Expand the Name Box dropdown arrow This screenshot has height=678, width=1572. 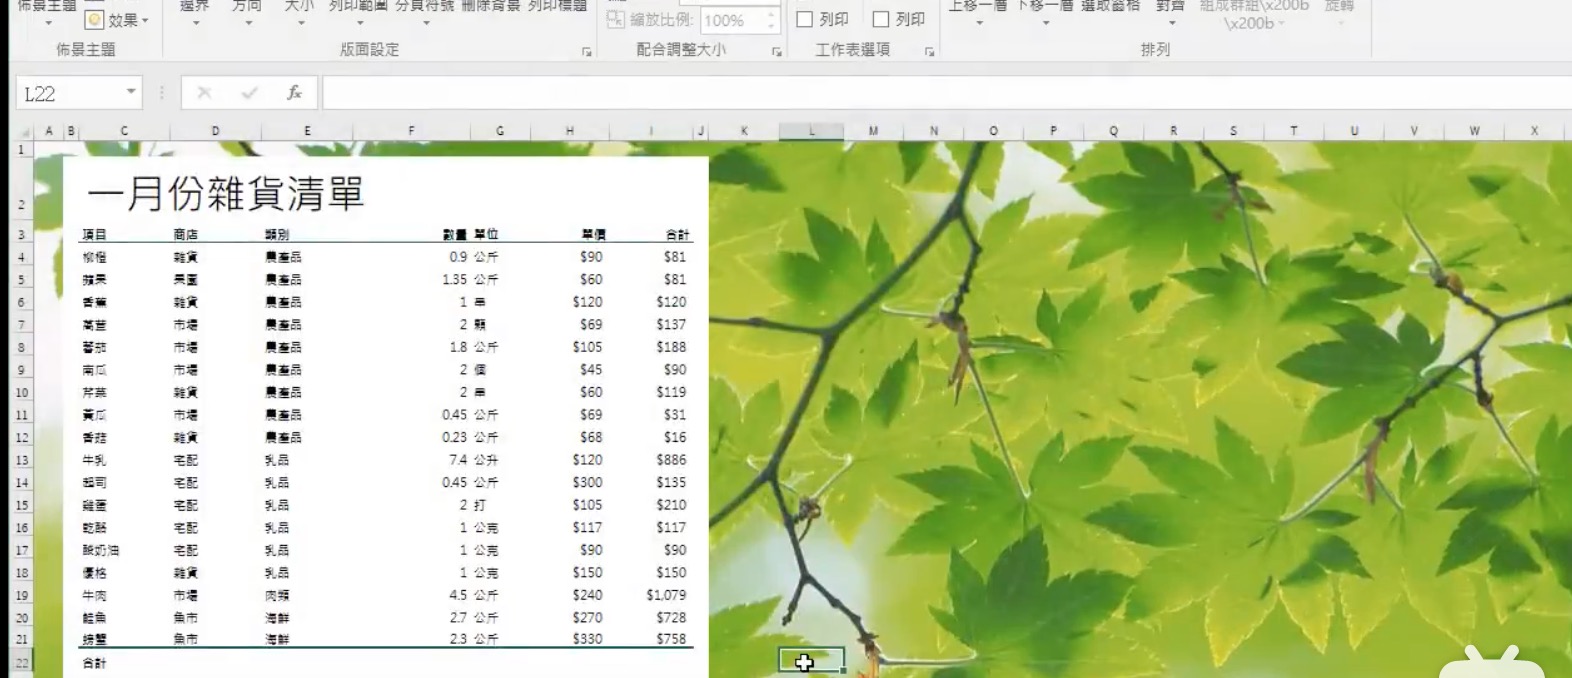[131, 92]
